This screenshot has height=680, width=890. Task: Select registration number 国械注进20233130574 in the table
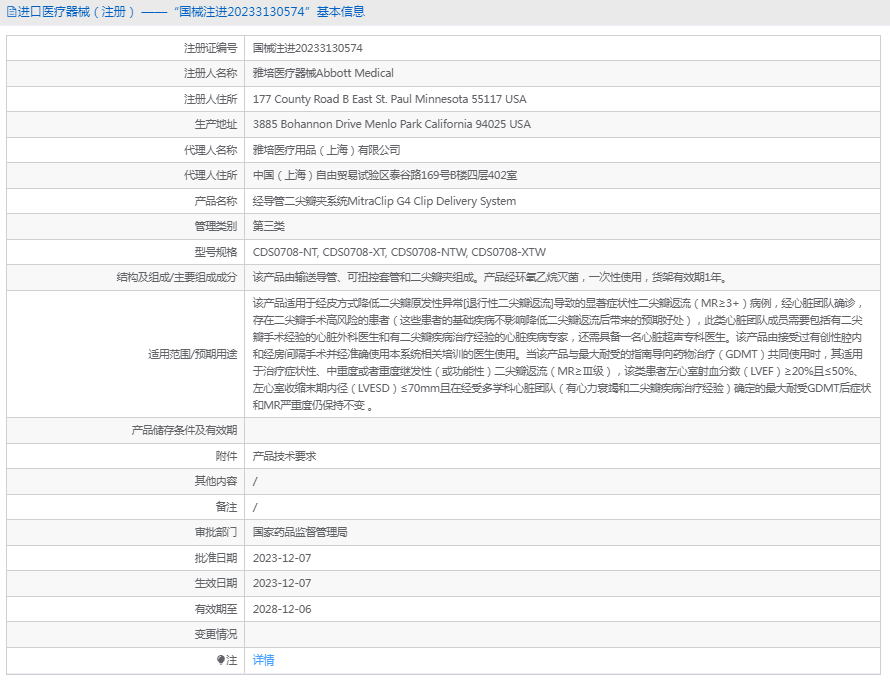[x=308, y=48]
